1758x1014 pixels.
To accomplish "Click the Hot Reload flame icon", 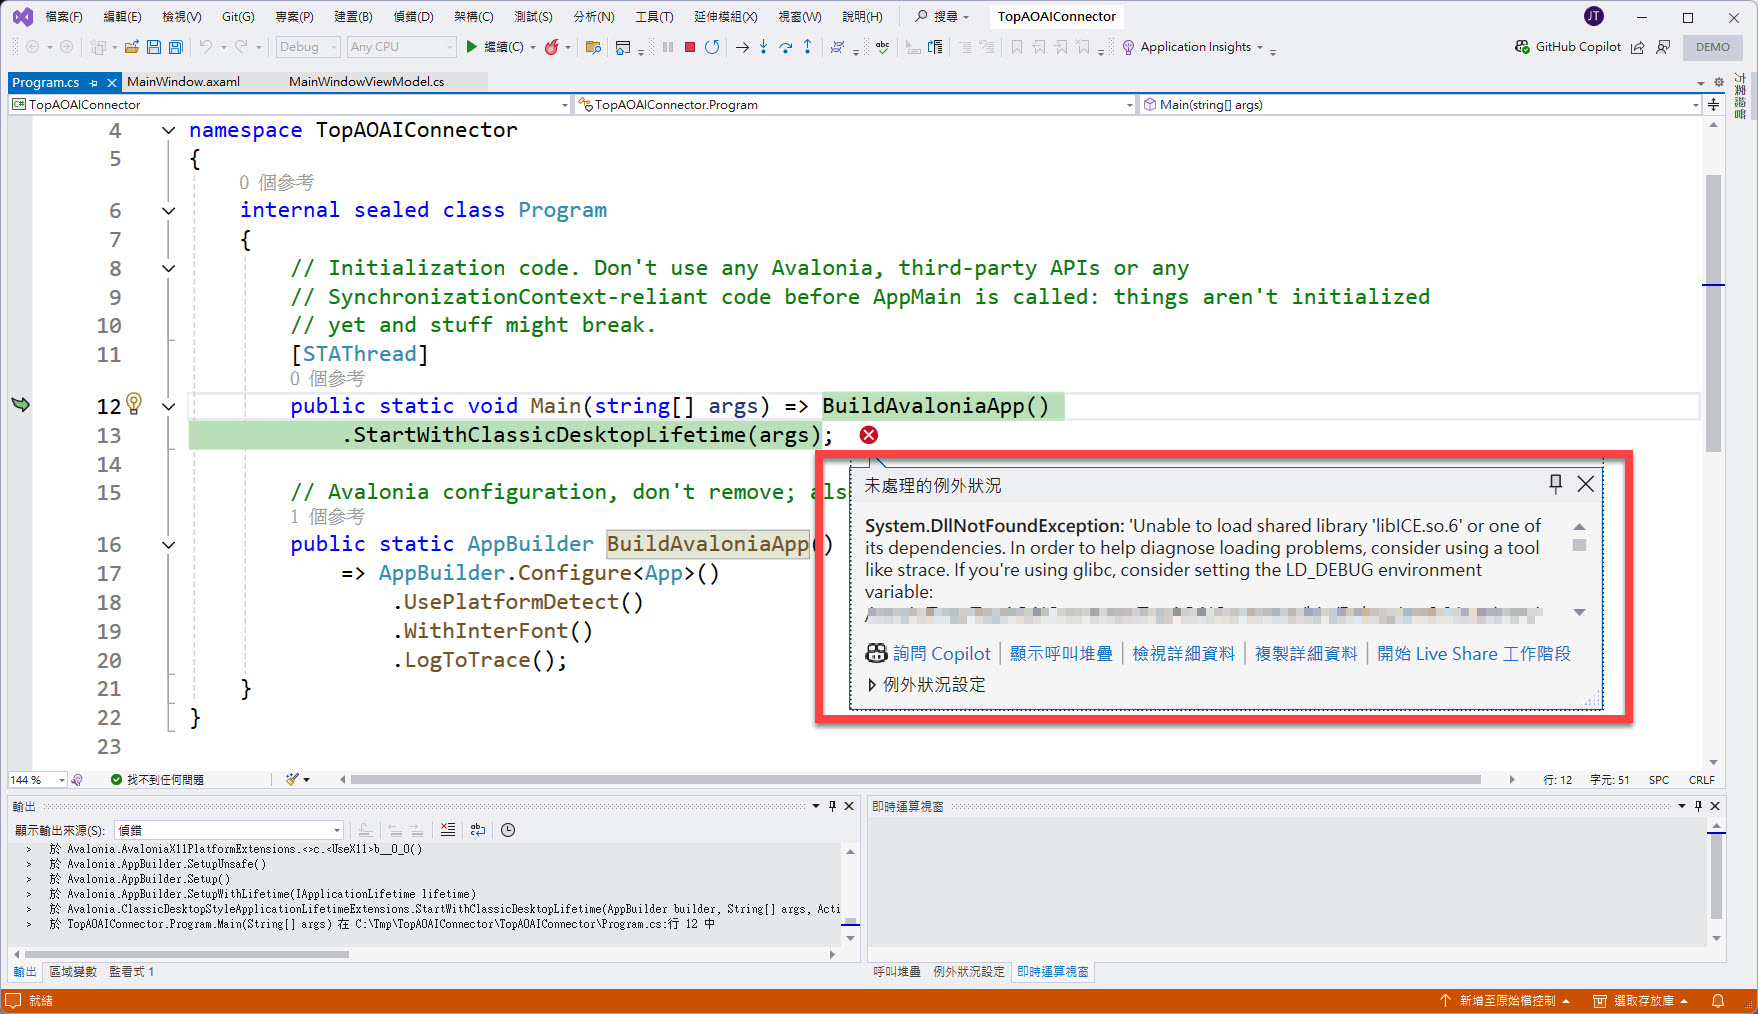I will 551,47.
